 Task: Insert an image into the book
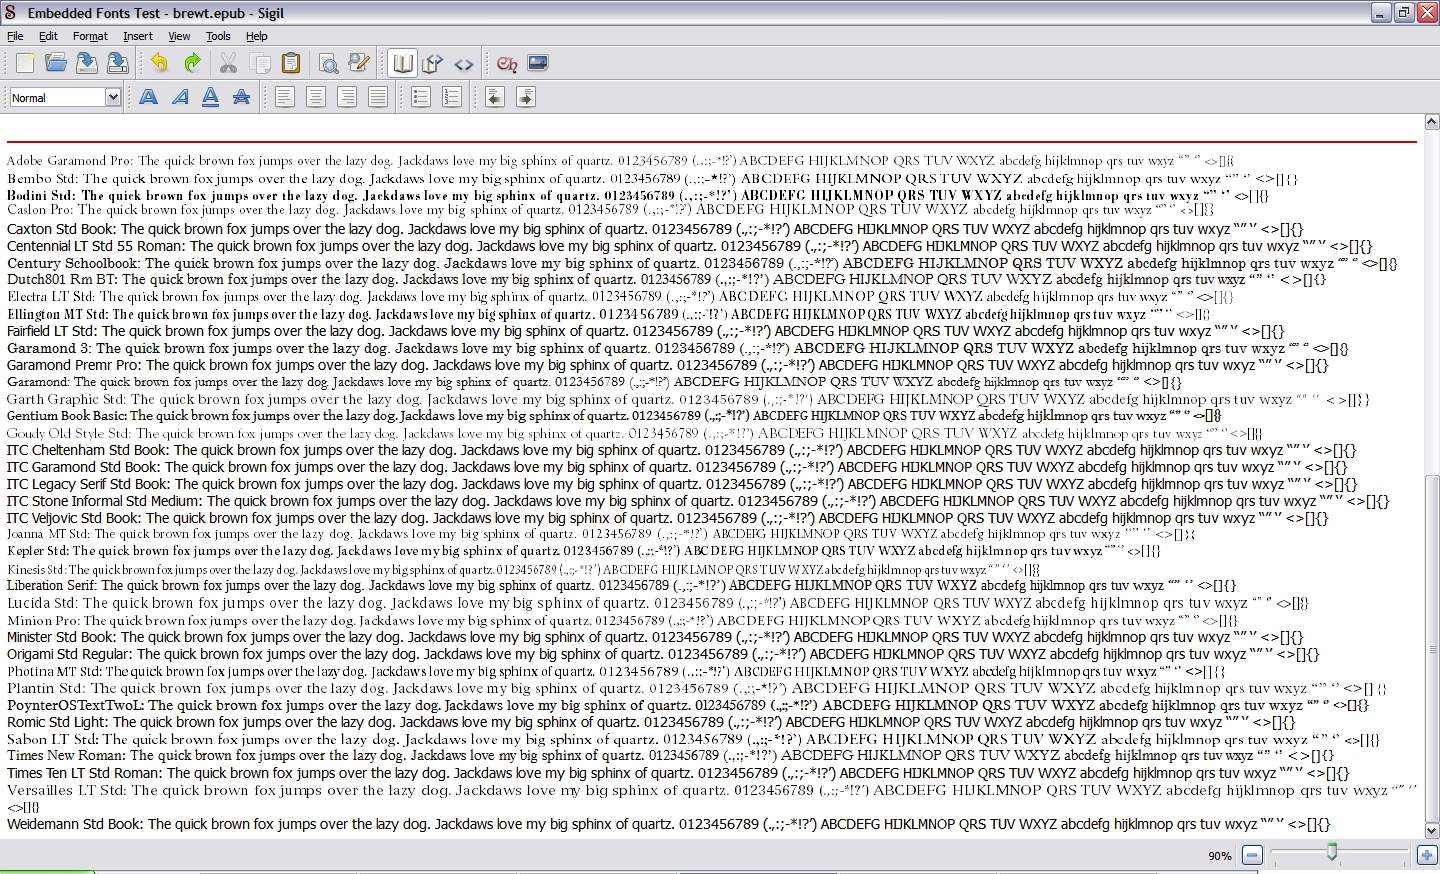point(538,63)
